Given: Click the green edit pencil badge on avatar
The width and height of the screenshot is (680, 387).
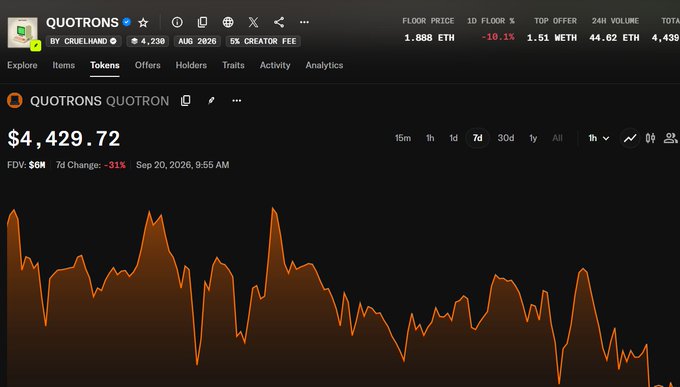Looking at the screenshot, I should coord(36,45).
